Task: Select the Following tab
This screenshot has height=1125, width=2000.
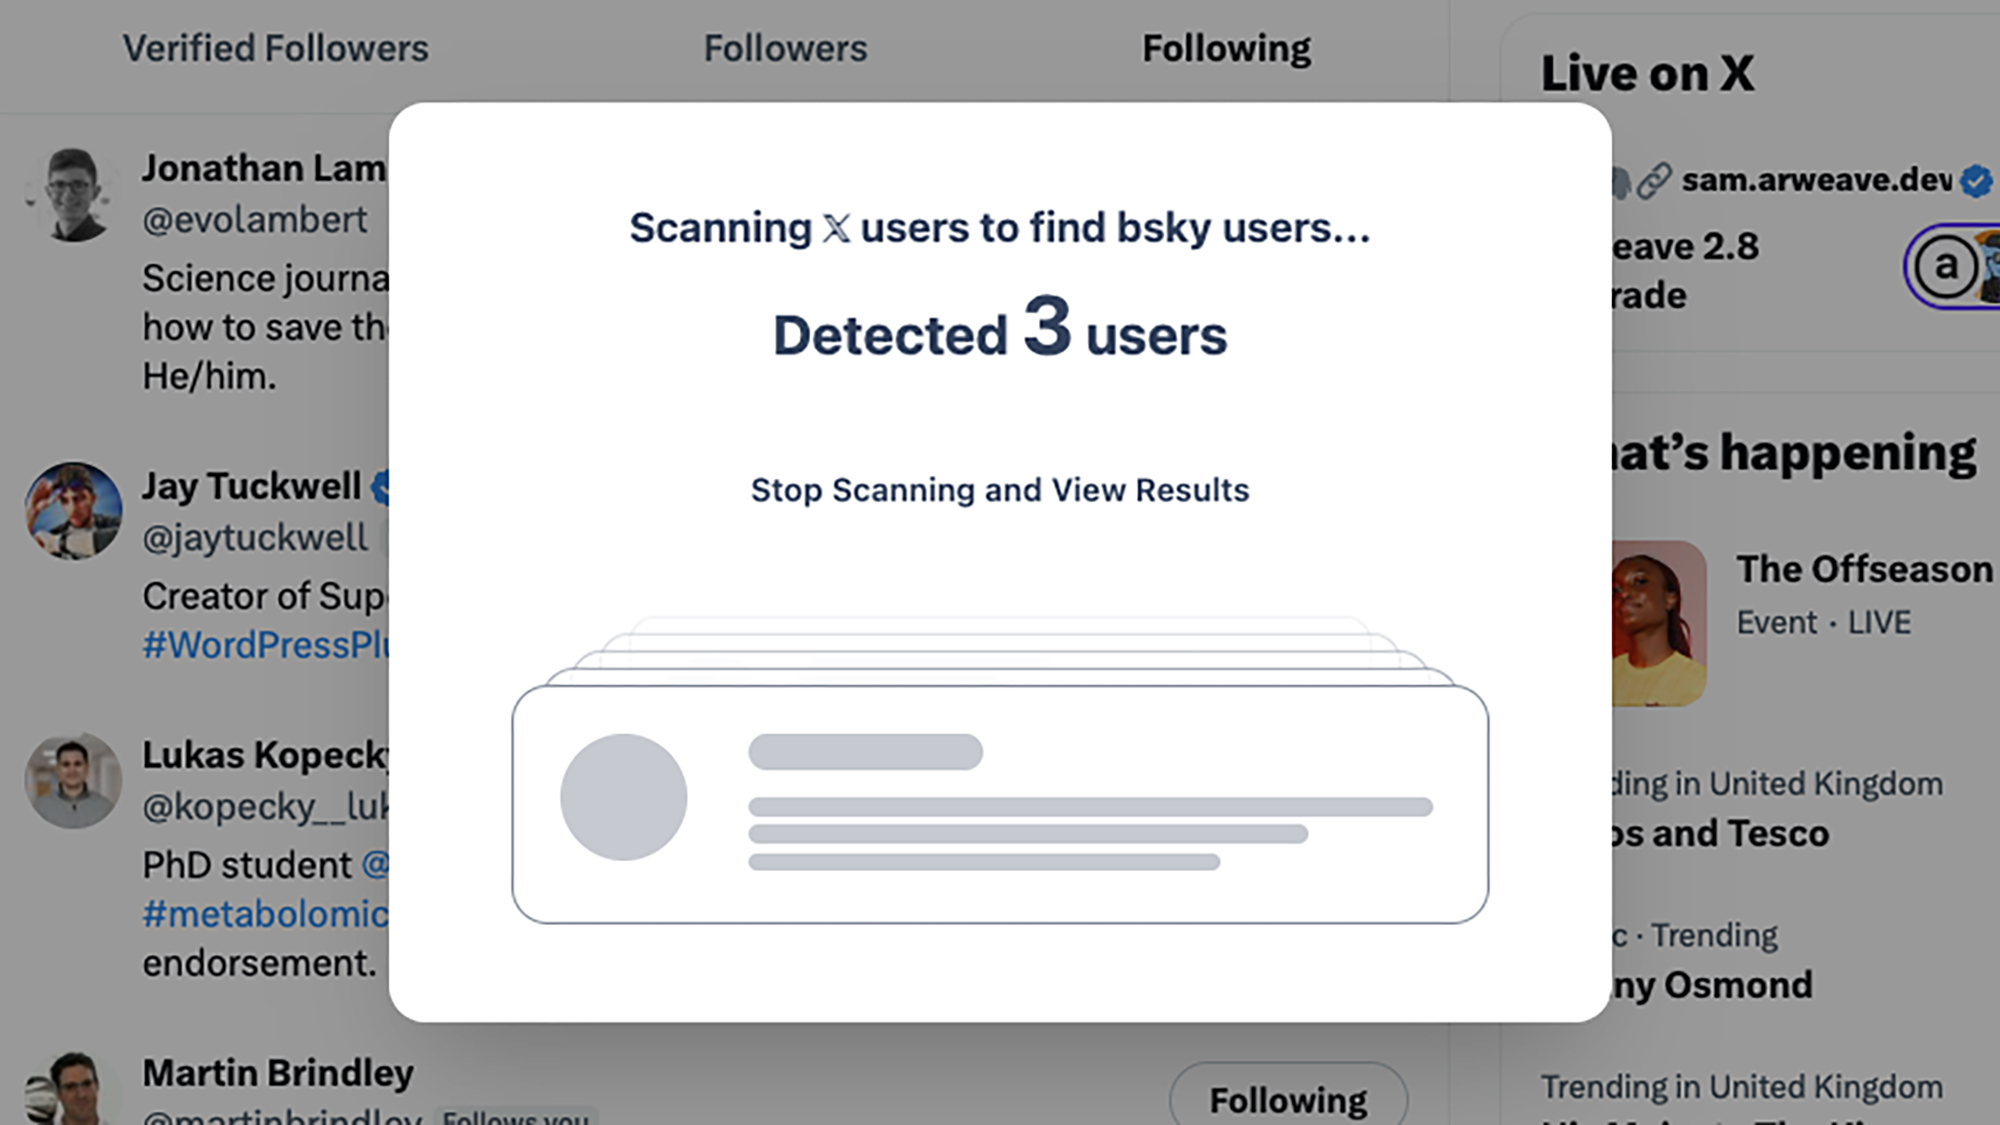Action: [x=1226, y=48]
